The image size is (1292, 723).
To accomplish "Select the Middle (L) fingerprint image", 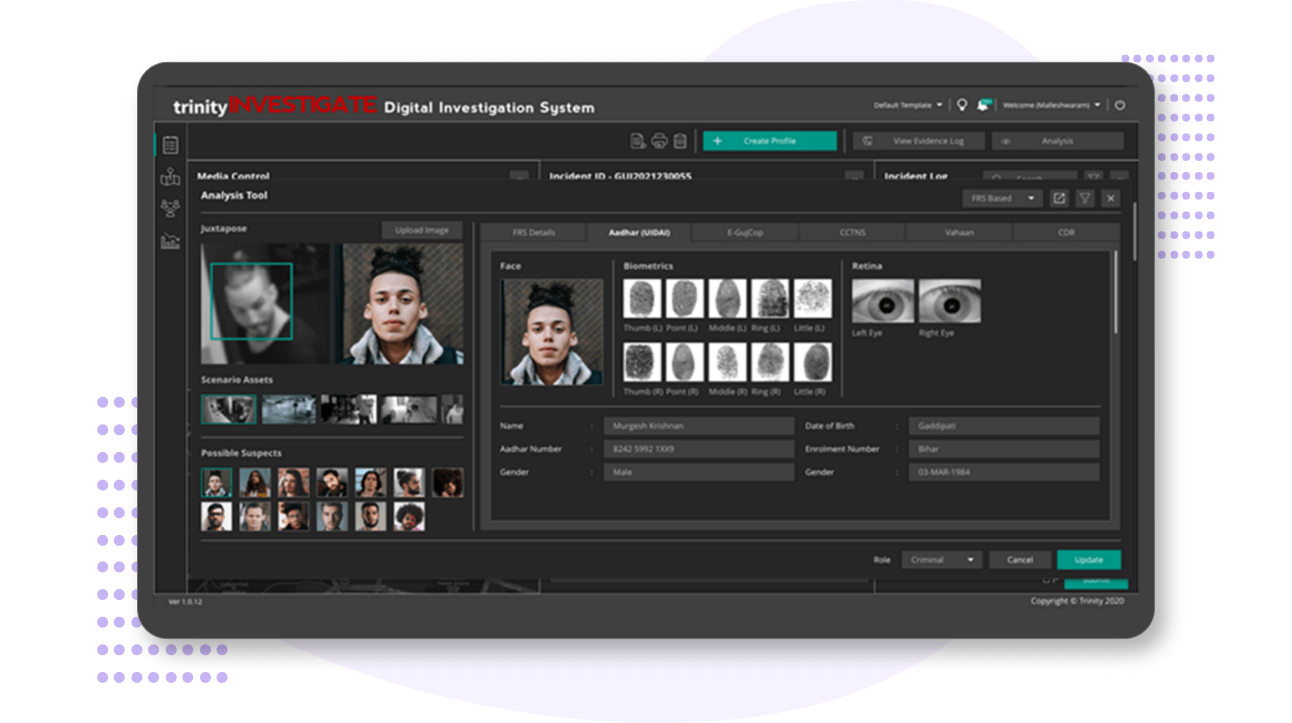I will 728,298.
